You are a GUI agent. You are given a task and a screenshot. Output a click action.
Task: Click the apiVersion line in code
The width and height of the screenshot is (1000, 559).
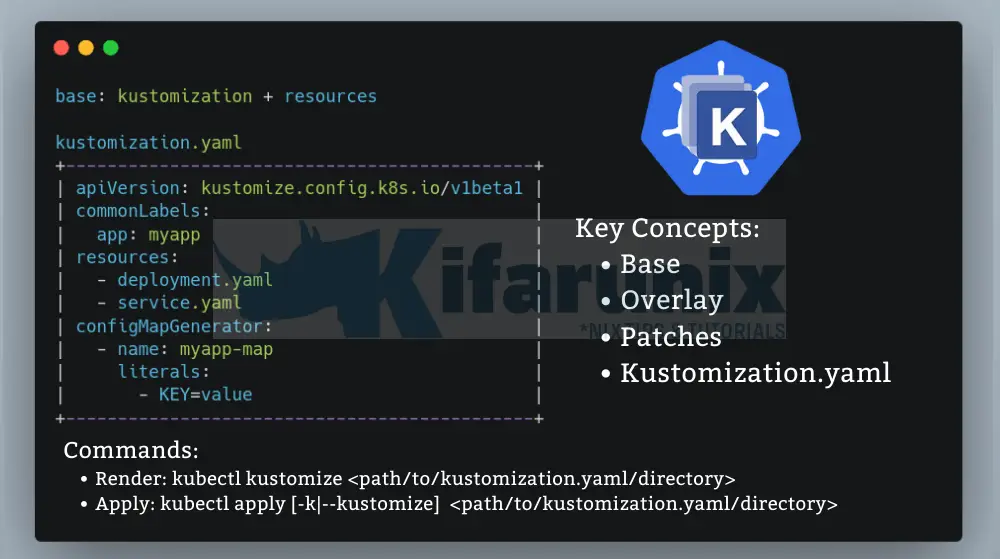pyautogui.click(x=299, y=187)
